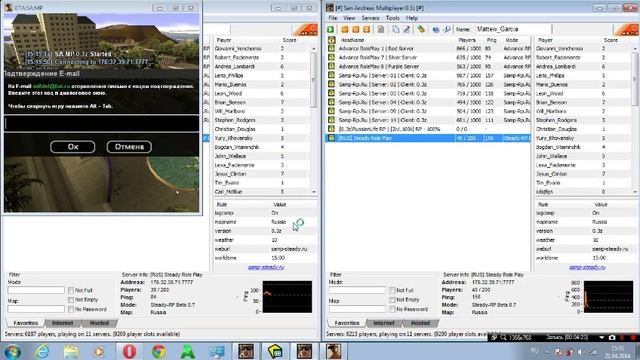Sort server list by Ping column
Image resolution: width=640 pixels, height=360 pixels.
pos(491,40)
